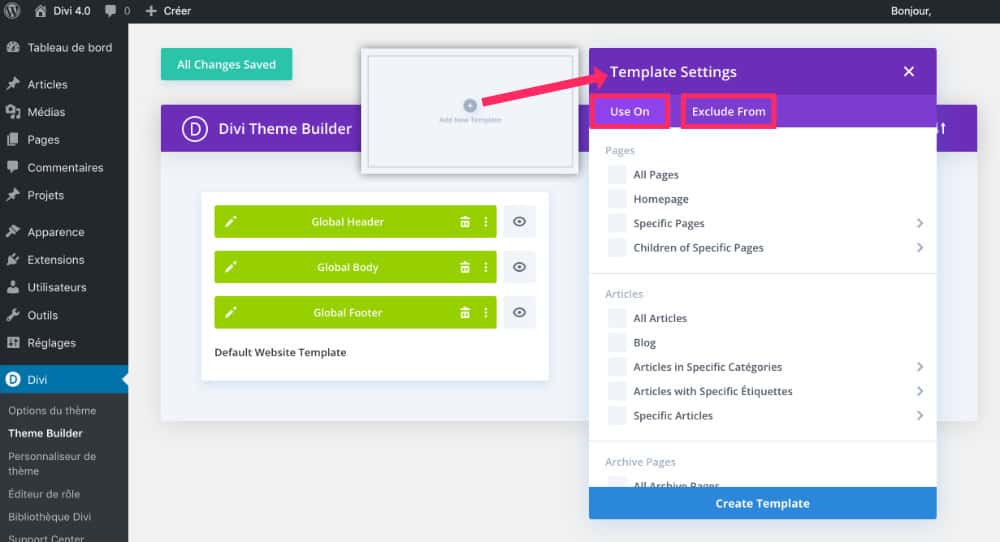This screenshot has height=542, width=1000.
Task: Toggle Global Header visibility eye
Action: pos(519,221)
